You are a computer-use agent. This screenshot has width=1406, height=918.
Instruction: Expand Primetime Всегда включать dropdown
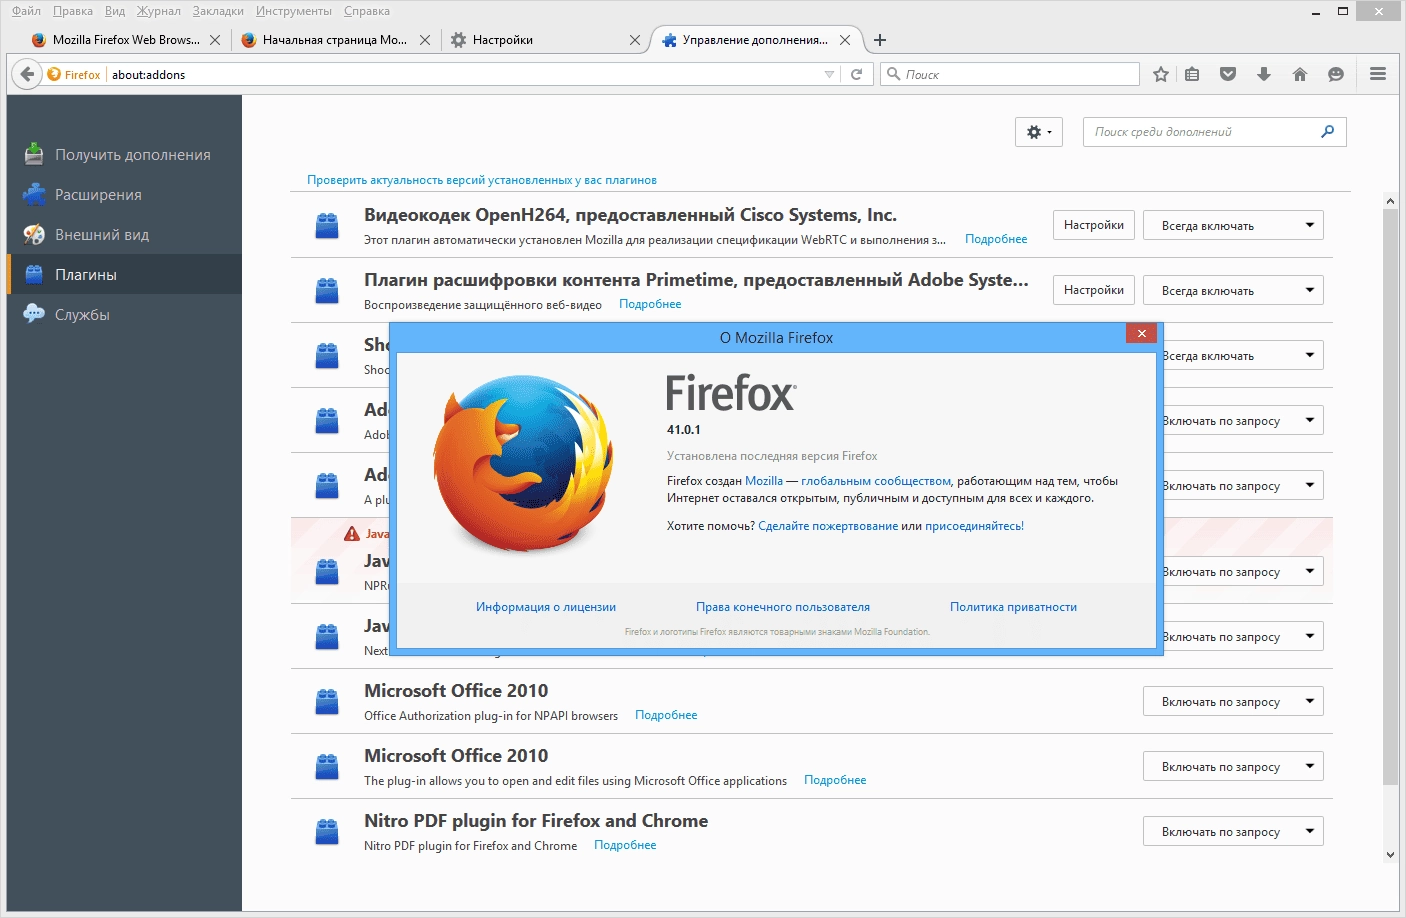(1233, 290)
